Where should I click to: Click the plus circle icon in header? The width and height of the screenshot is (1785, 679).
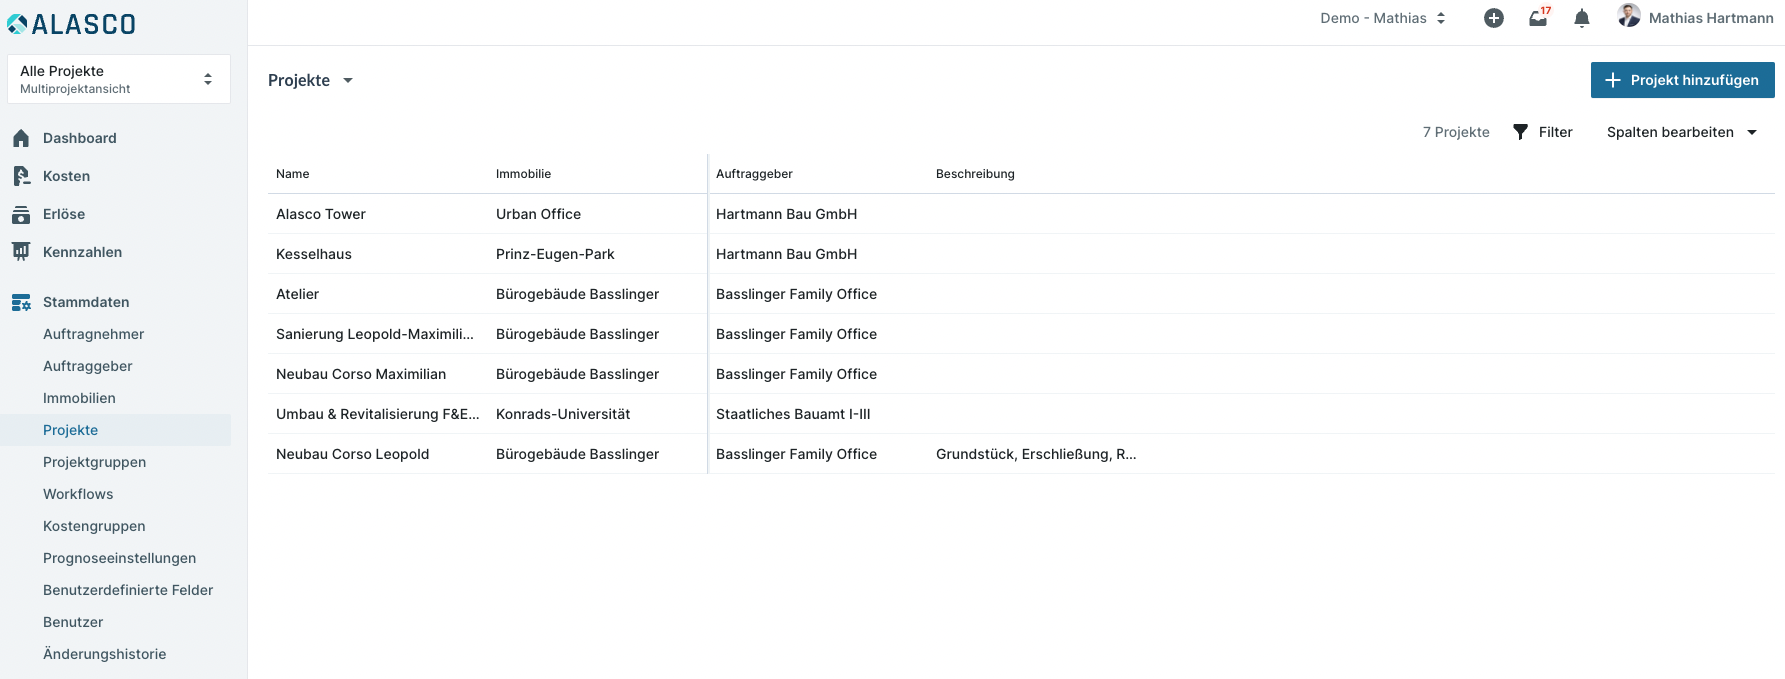pos(1494,18)
